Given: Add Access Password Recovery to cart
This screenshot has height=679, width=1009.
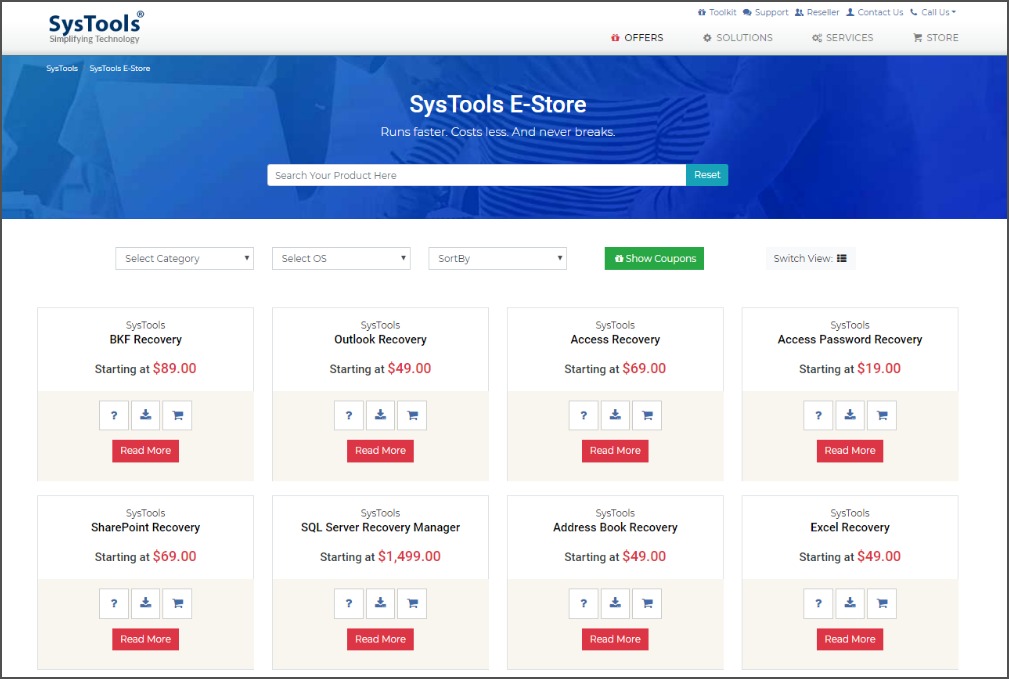Looking at the screenshot, I should click(x=882, y=415).
